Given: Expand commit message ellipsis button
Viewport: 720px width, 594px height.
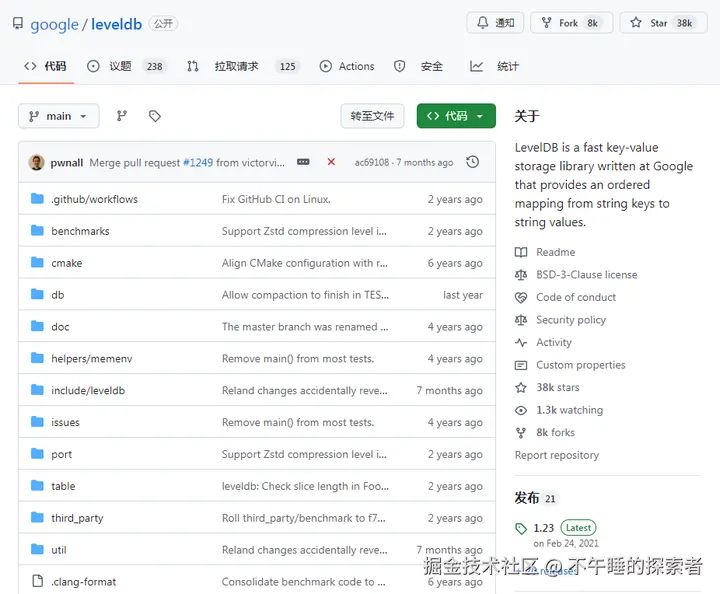Looking at the screenshot, I should [303, 162].
